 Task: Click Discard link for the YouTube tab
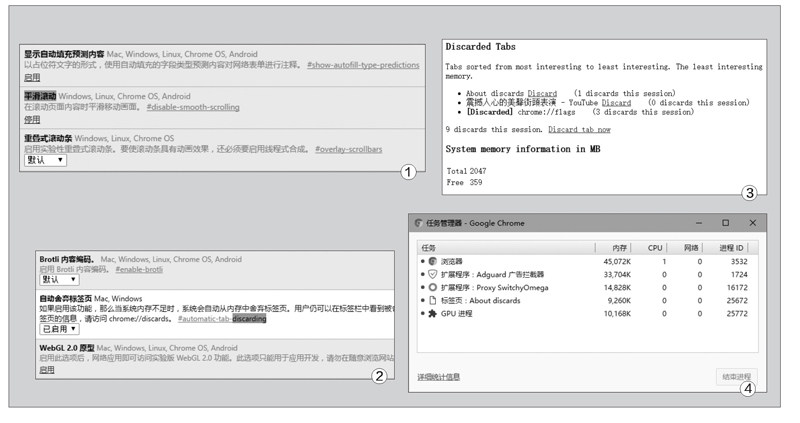coord(616,103)
